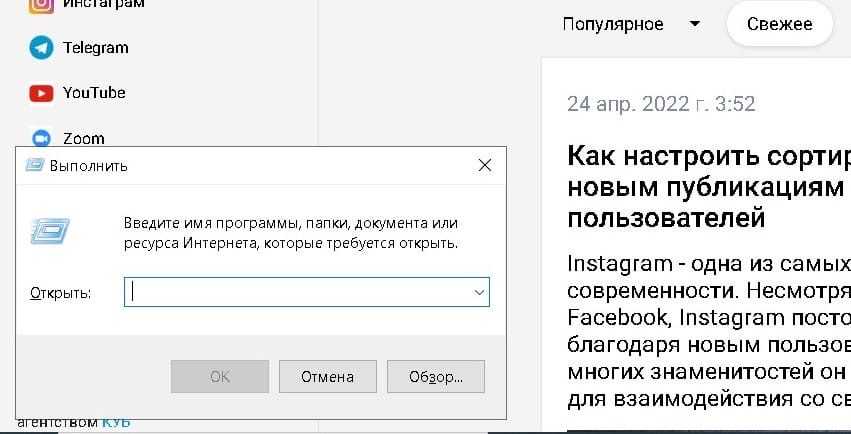The image size is (851, 434).
Task: Open the Telegram sidebar link
Action: coord(96,48)
